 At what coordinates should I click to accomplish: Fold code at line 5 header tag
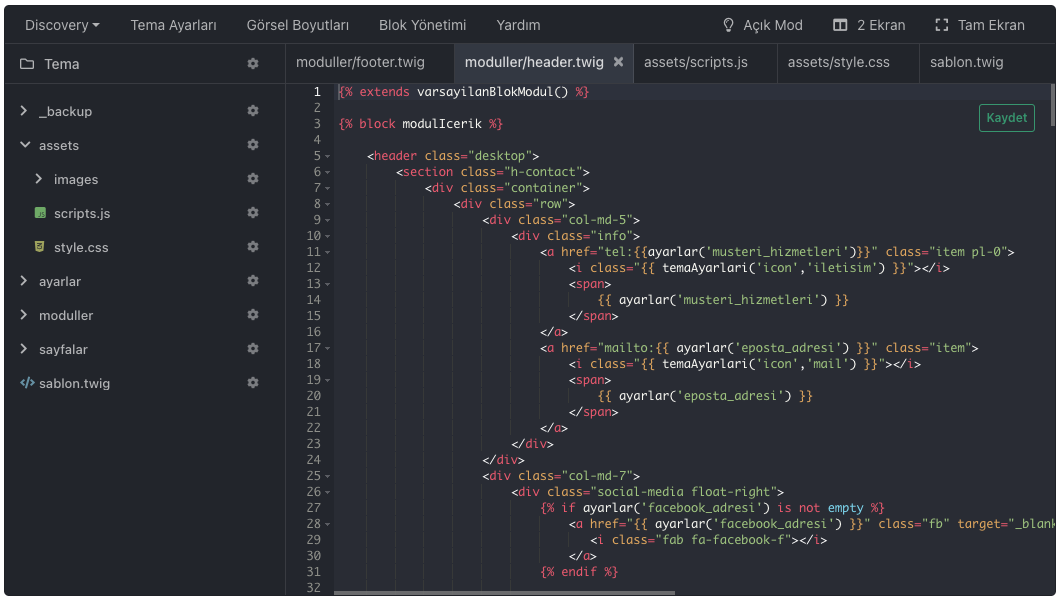328,156
